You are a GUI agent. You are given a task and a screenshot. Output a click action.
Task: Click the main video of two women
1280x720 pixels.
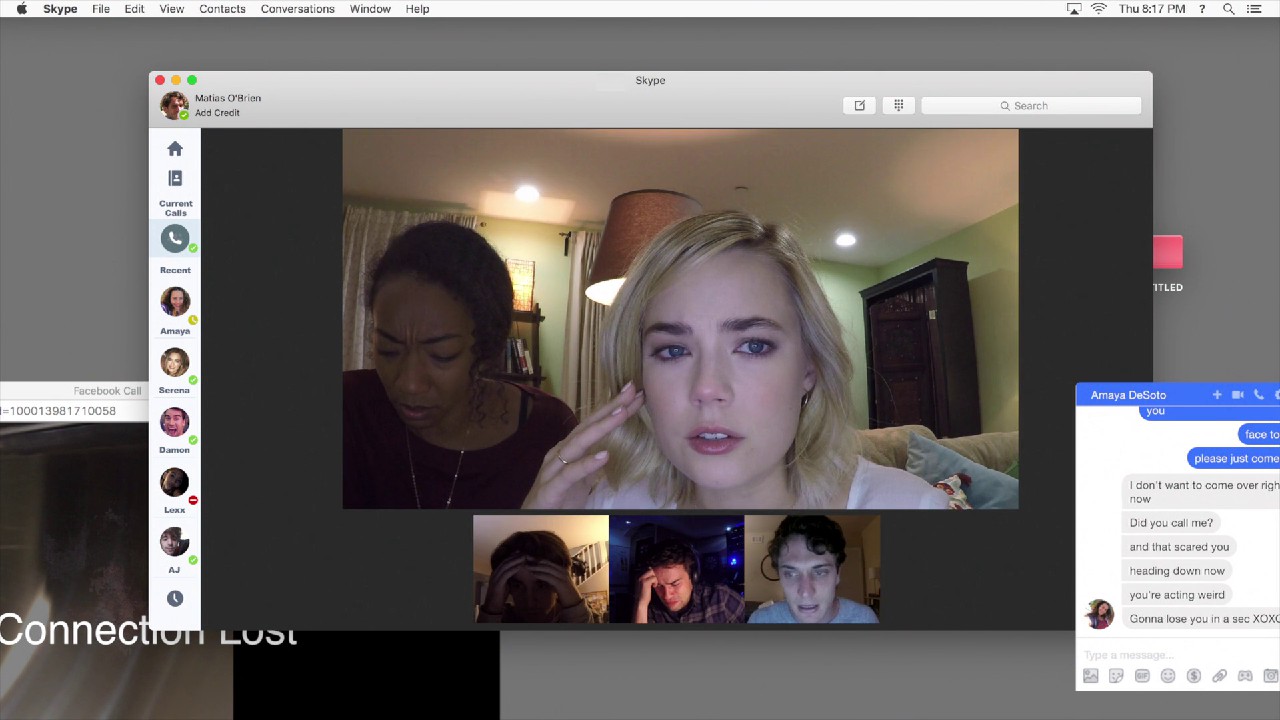pyautogui.click(x=680, y=319)
